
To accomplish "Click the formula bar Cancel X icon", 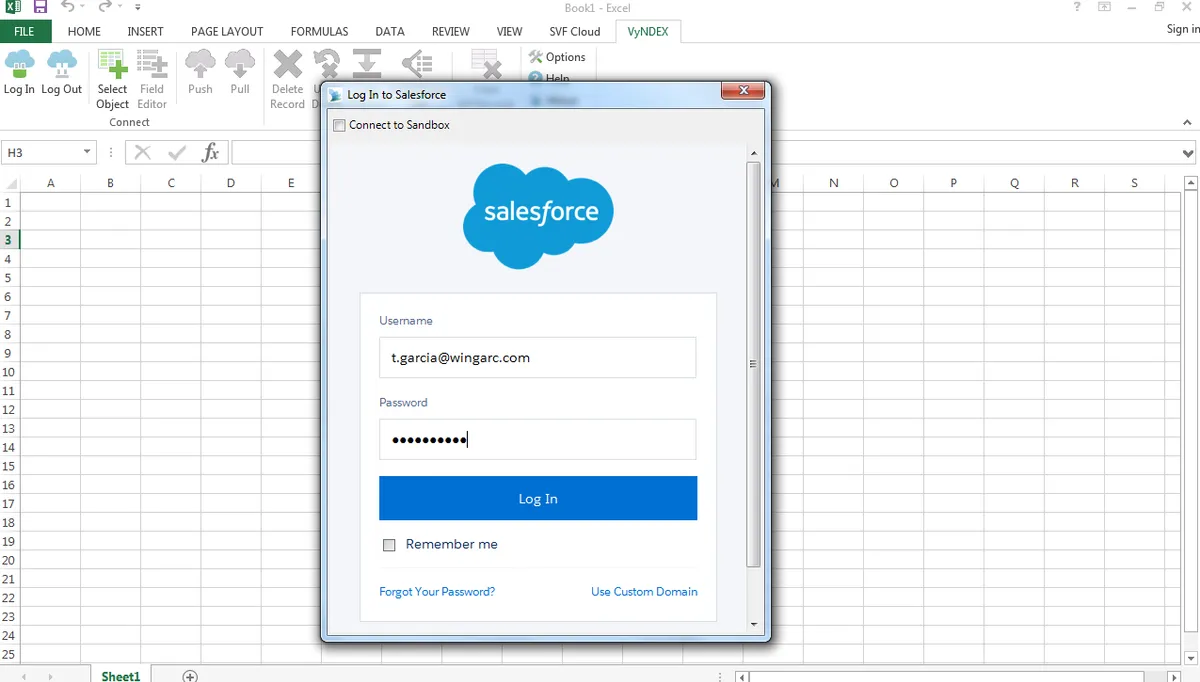I will [x=143, y=152].
